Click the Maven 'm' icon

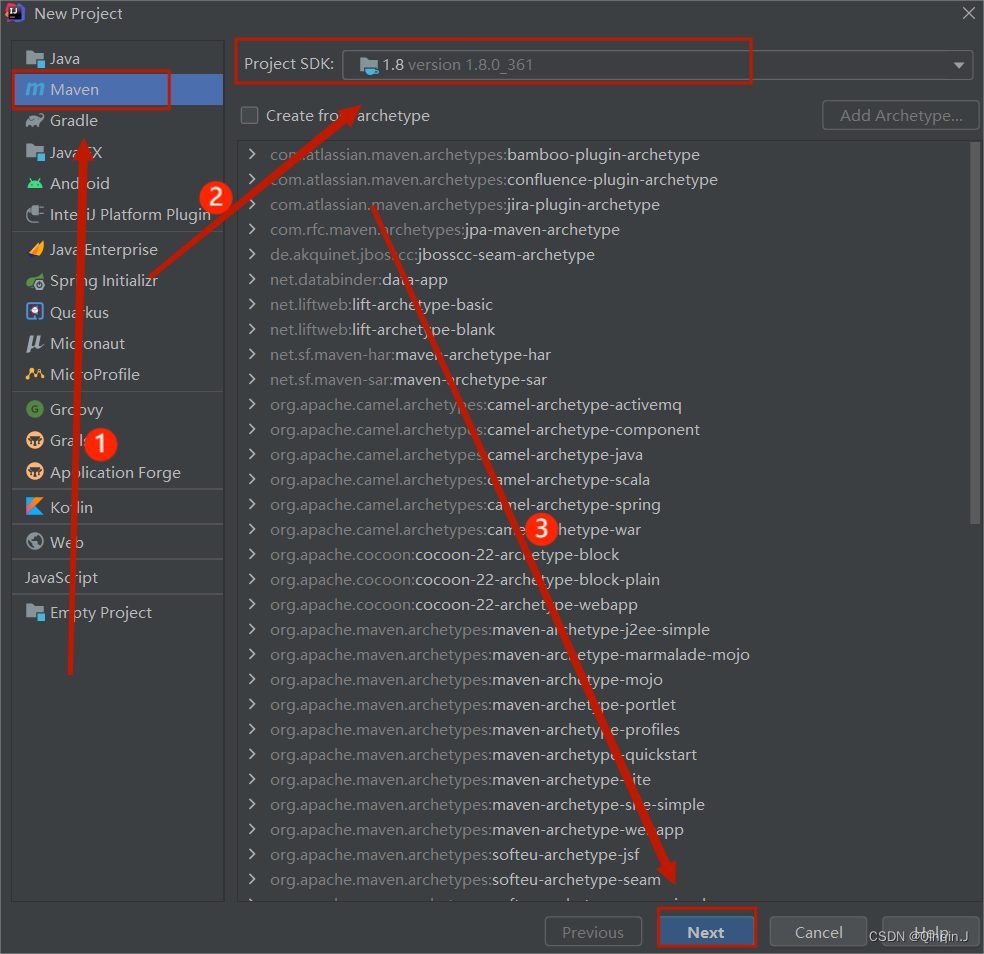click(35, 90)
